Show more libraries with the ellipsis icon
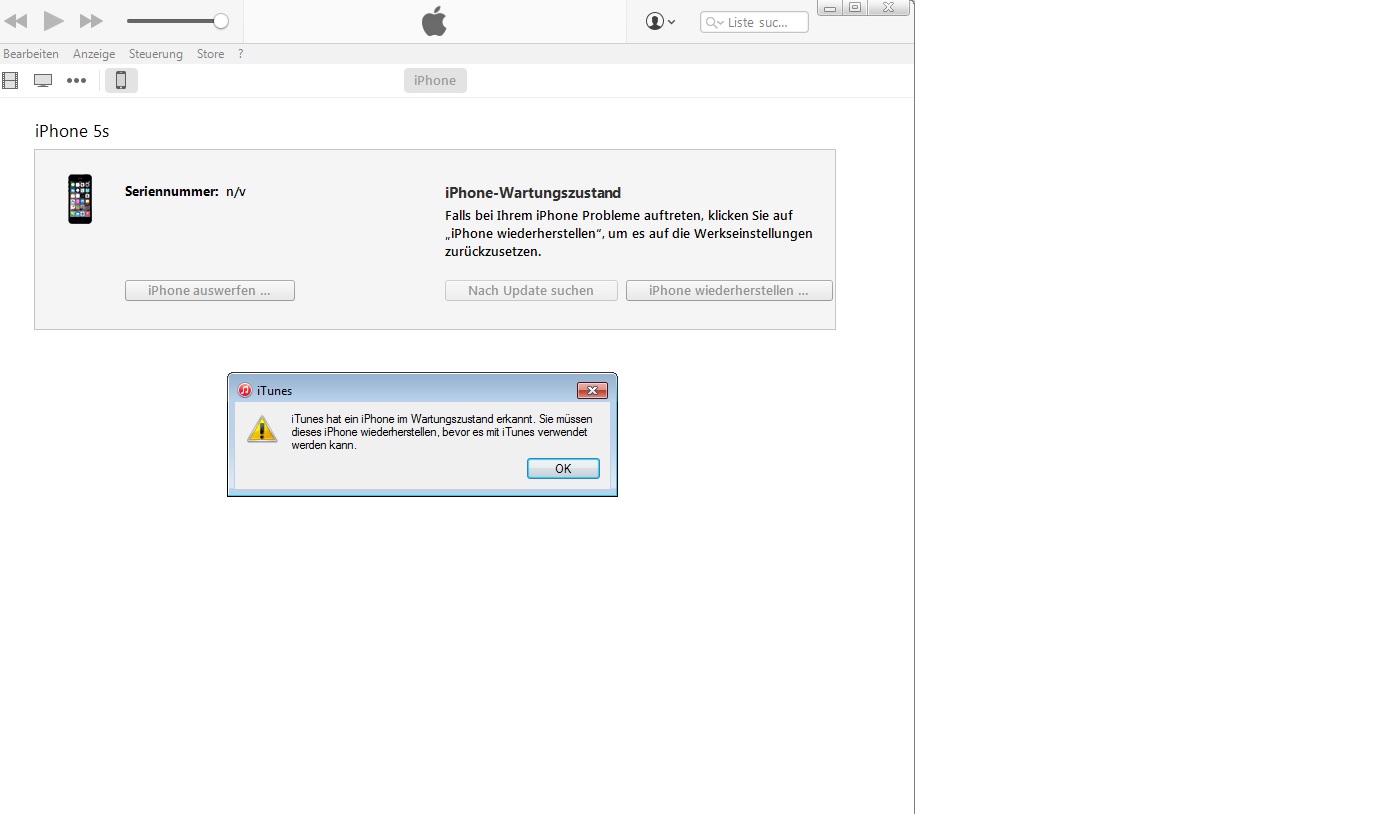 [77, 81]
